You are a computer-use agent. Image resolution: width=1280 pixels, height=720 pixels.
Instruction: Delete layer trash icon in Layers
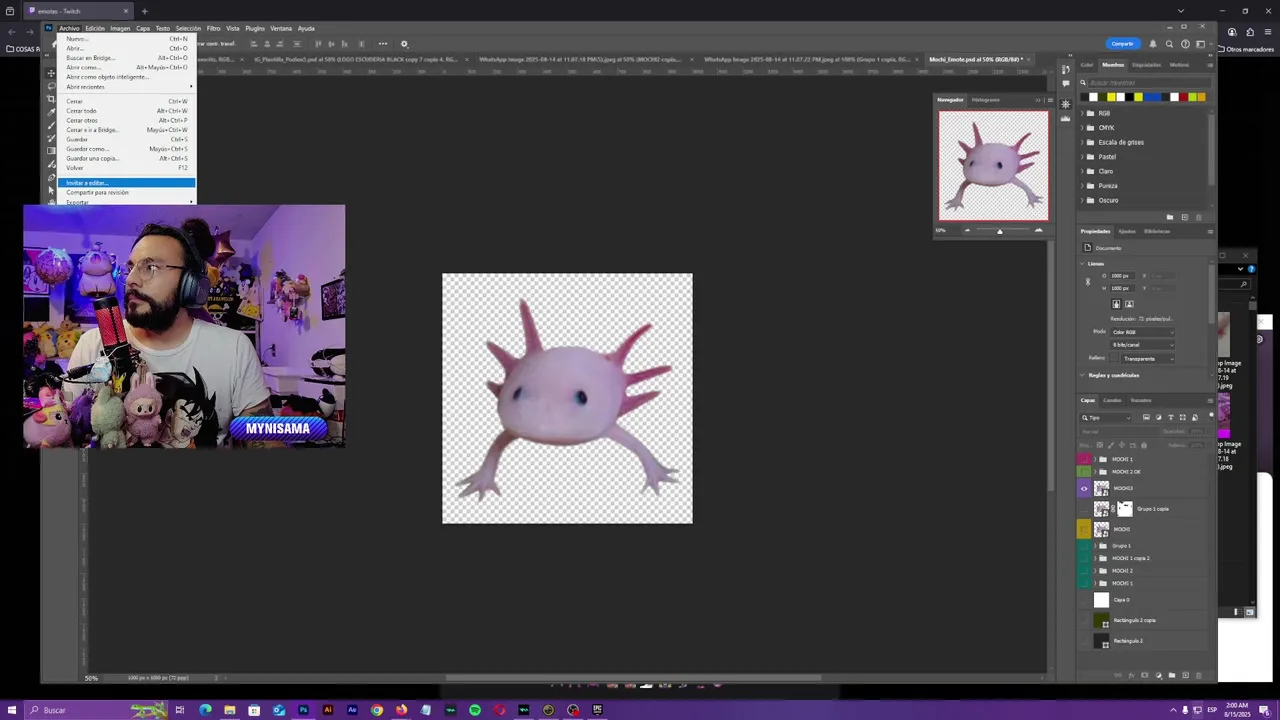pos(1198,675)
